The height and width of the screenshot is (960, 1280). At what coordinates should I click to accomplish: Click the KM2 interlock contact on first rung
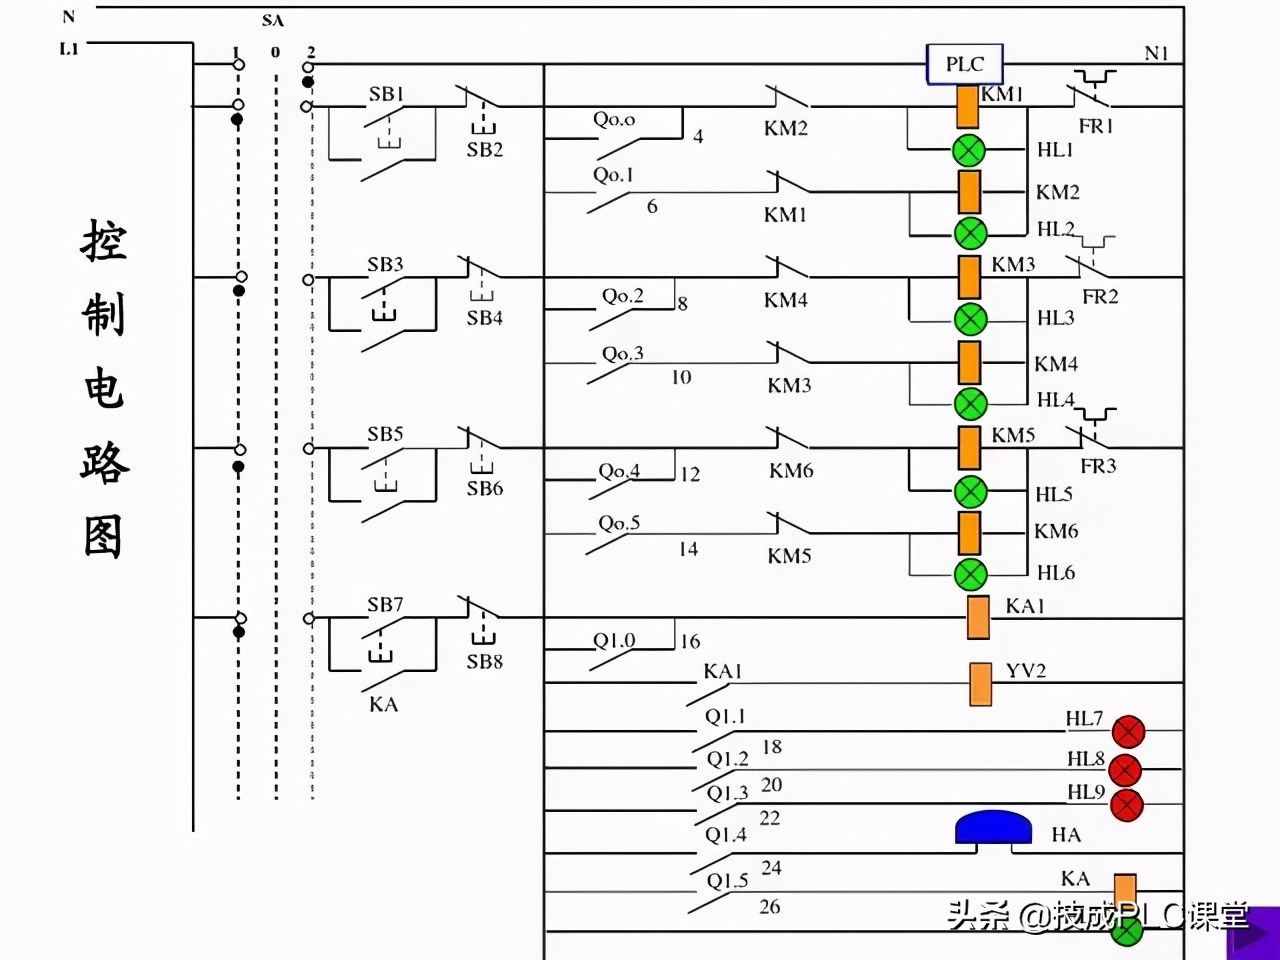tap(787, 101)
